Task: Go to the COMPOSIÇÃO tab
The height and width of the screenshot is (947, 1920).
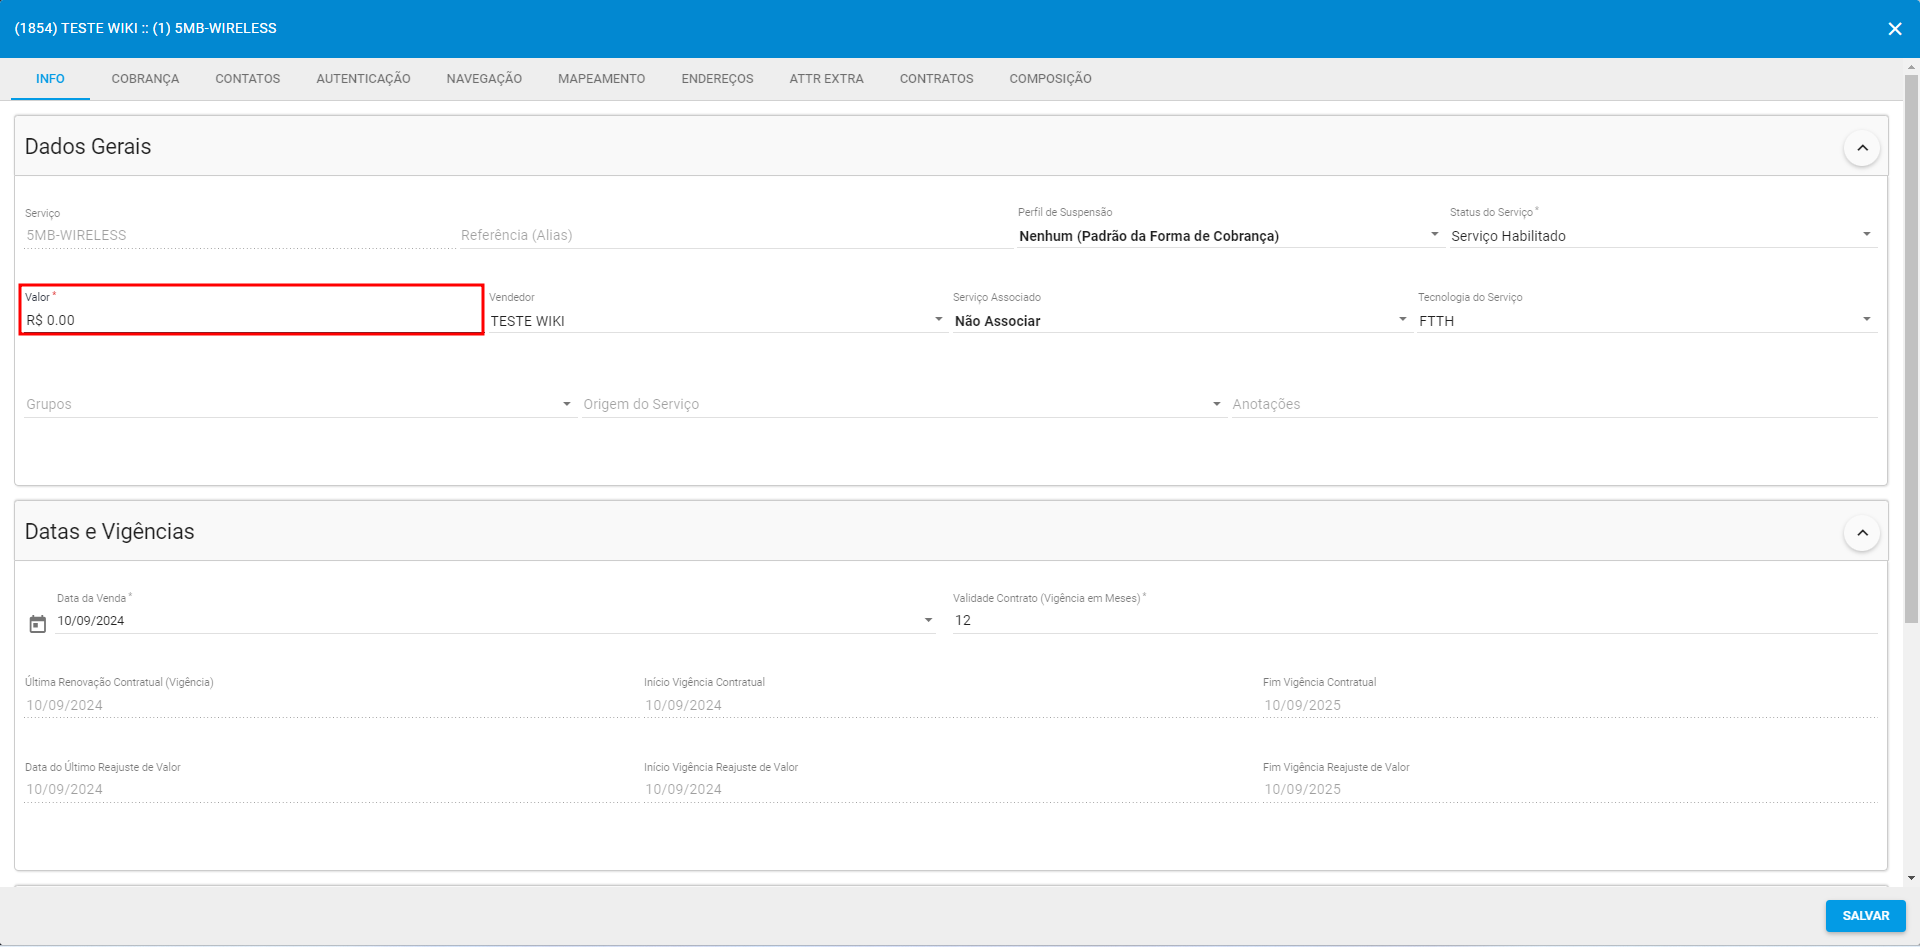Action: click(x=1050, y=79)
